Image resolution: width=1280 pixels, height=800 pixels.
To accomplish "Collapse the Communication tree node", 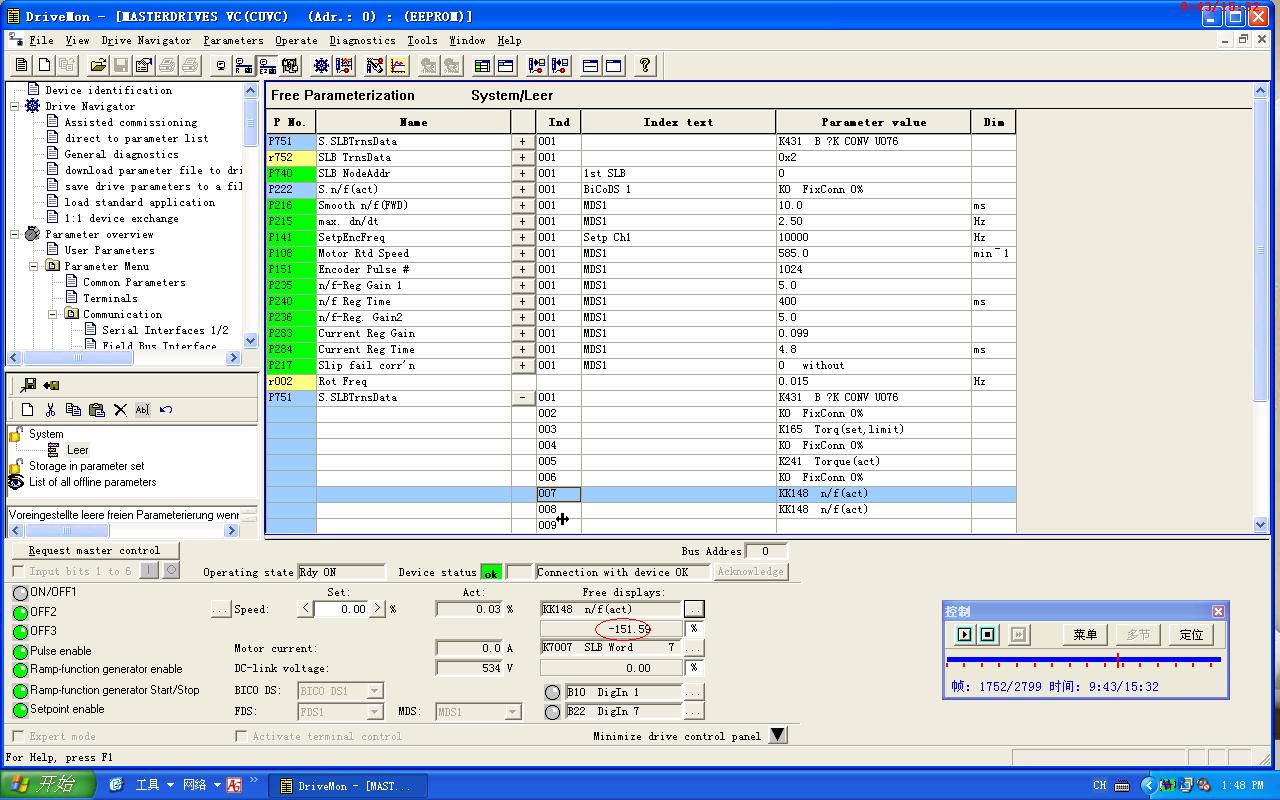I will pyautogui.click(x=52, y=314).
